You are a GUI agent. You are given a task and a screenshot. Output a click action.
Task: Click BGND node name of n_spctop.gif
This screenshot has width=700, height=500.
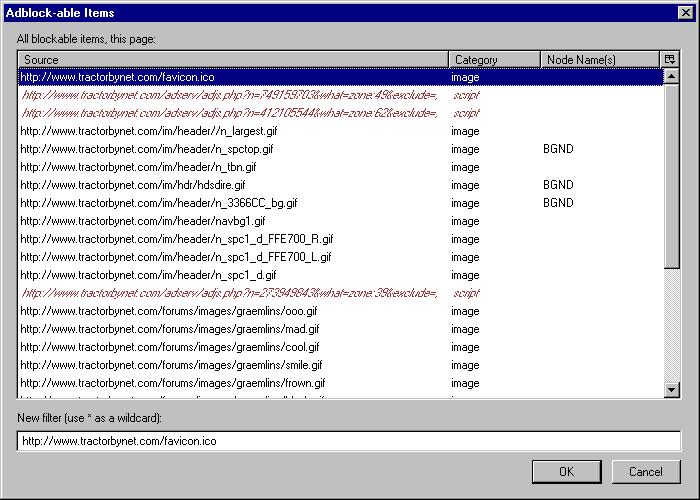point(558,149)
